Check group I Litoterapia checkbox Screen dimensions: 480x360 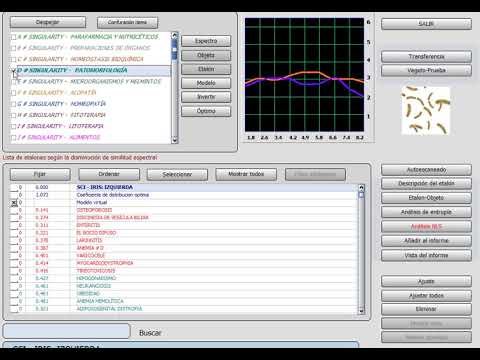[14, 126]
